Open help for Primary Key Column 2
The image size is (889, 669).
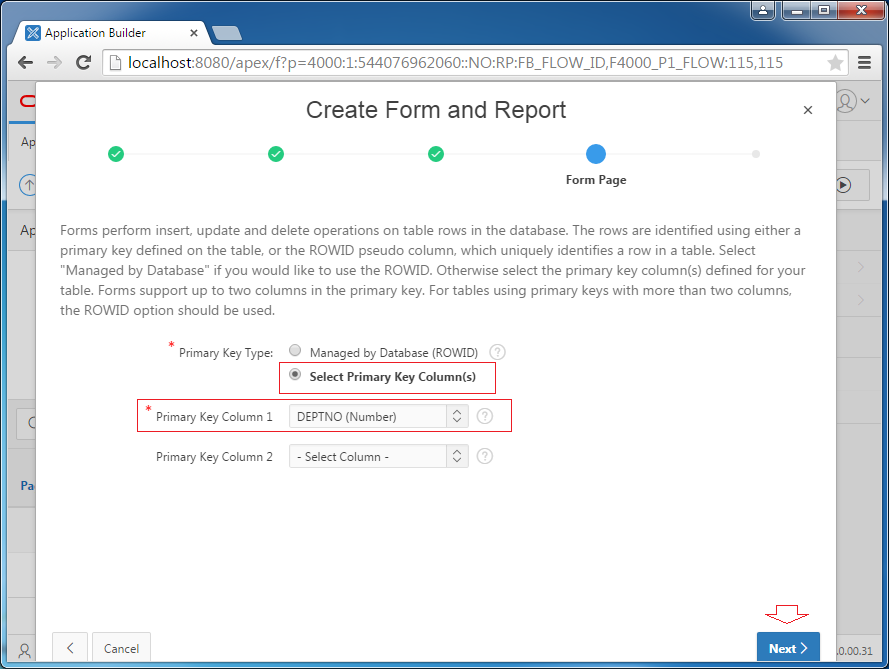485,456
